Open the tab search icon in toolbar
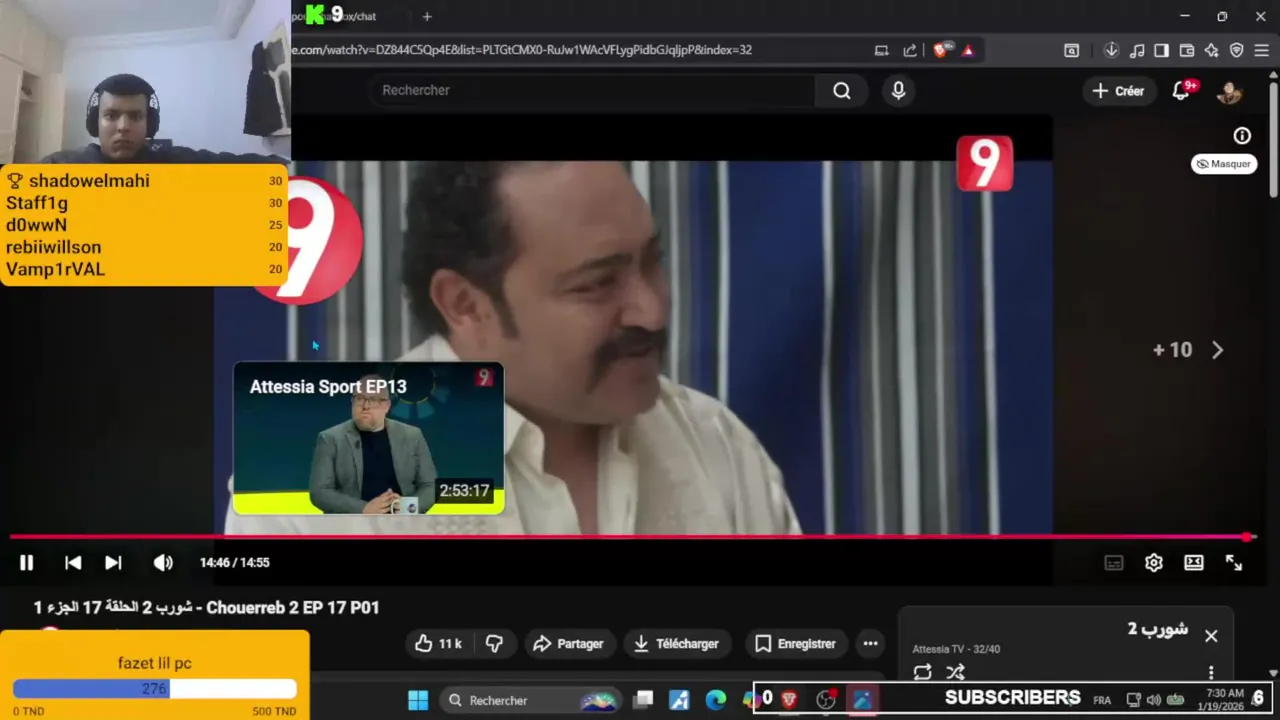The width and height of the screenshot is (1280, 720). [1071, 50]
